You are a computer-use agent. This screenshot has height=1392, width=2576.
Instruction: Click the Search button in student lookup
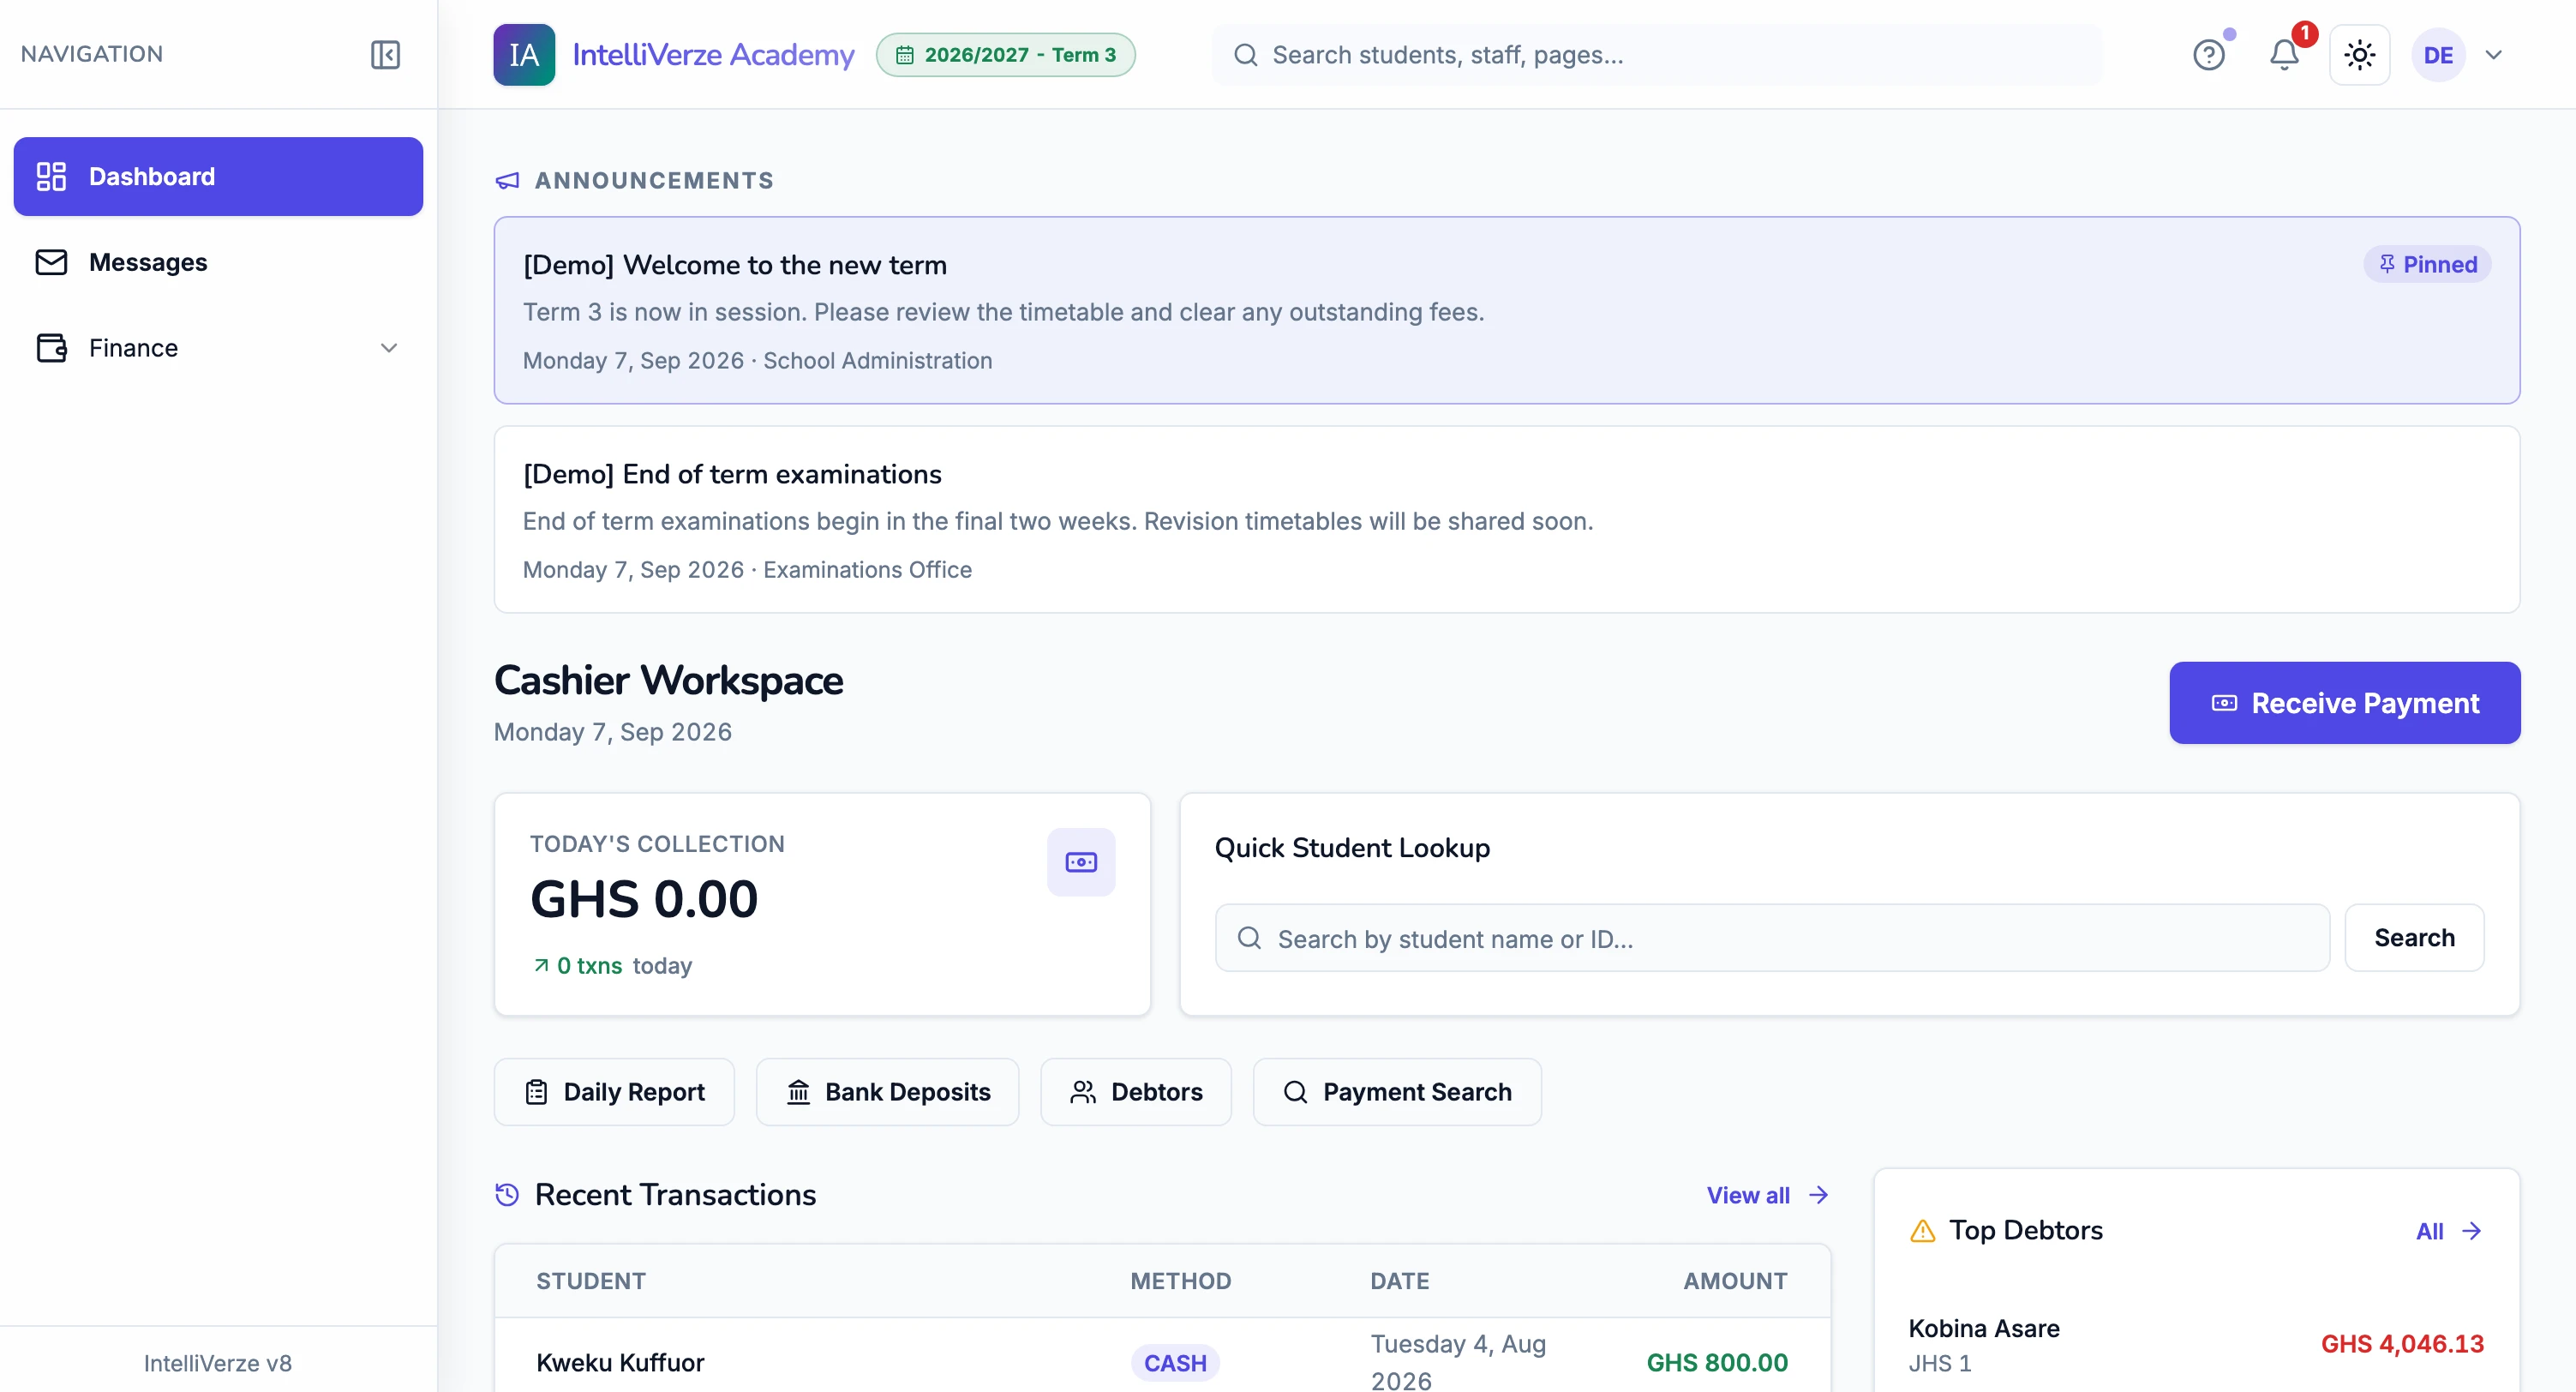[2414, 937]
